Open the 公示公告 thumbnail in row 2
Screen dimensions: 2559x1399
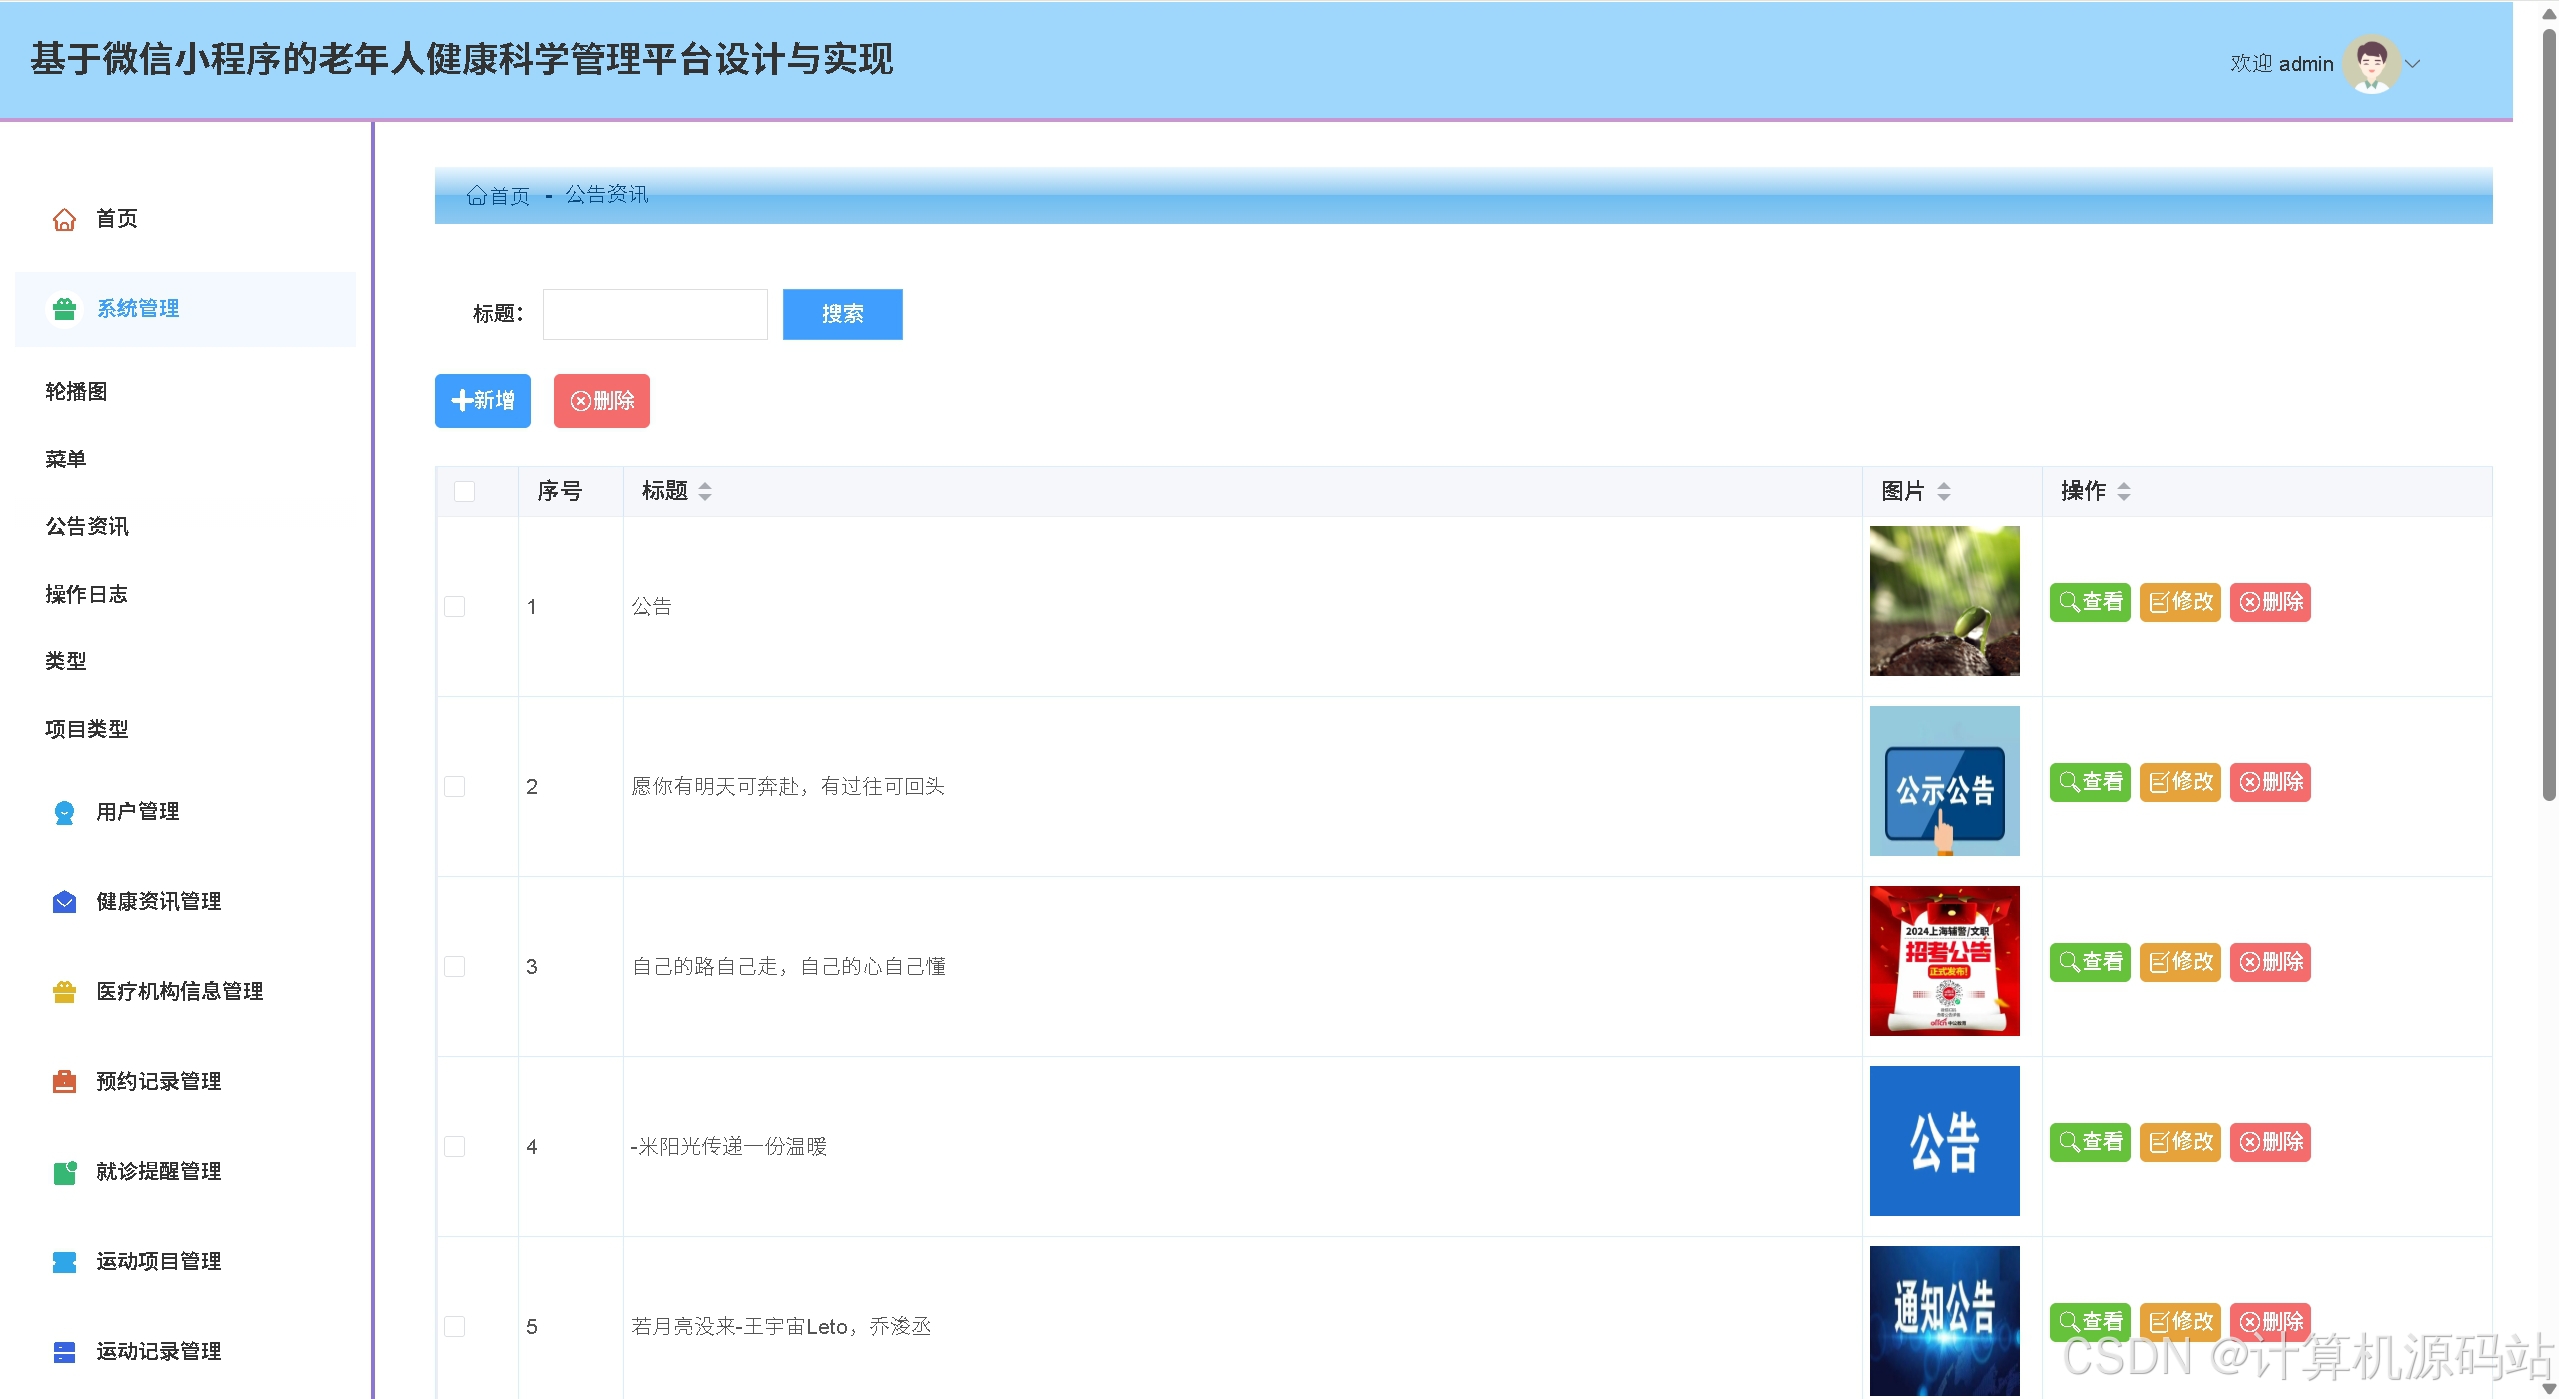click(x=1944, y=781)
